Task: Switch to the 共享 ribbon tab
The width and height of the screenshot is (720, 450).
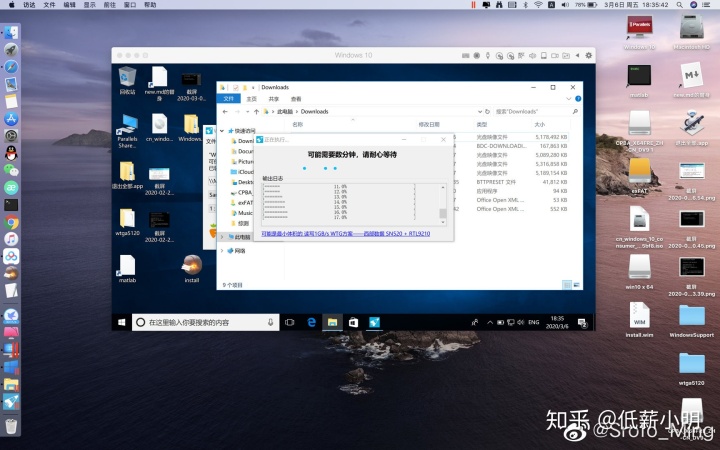Action: point(274,99)
